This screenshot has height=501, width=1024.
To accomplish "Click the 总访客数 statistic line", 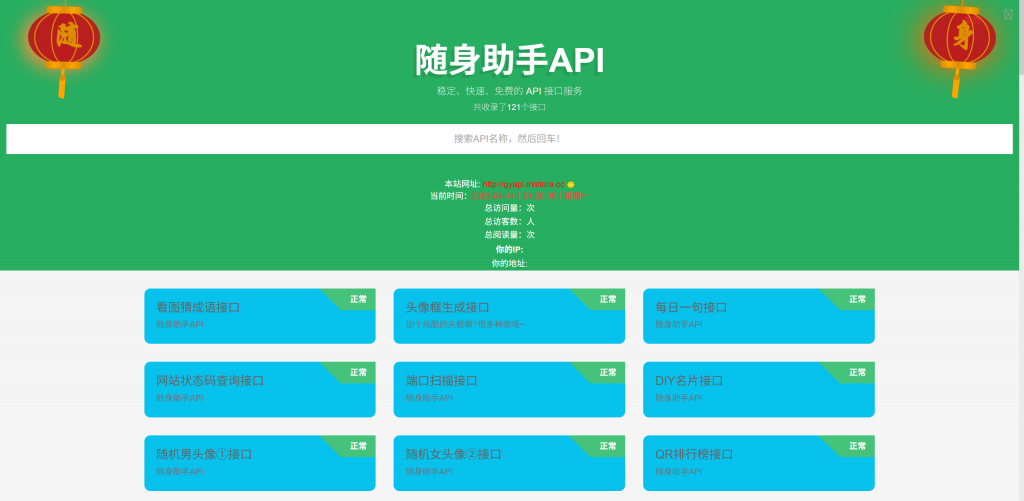I will [509, 221].
